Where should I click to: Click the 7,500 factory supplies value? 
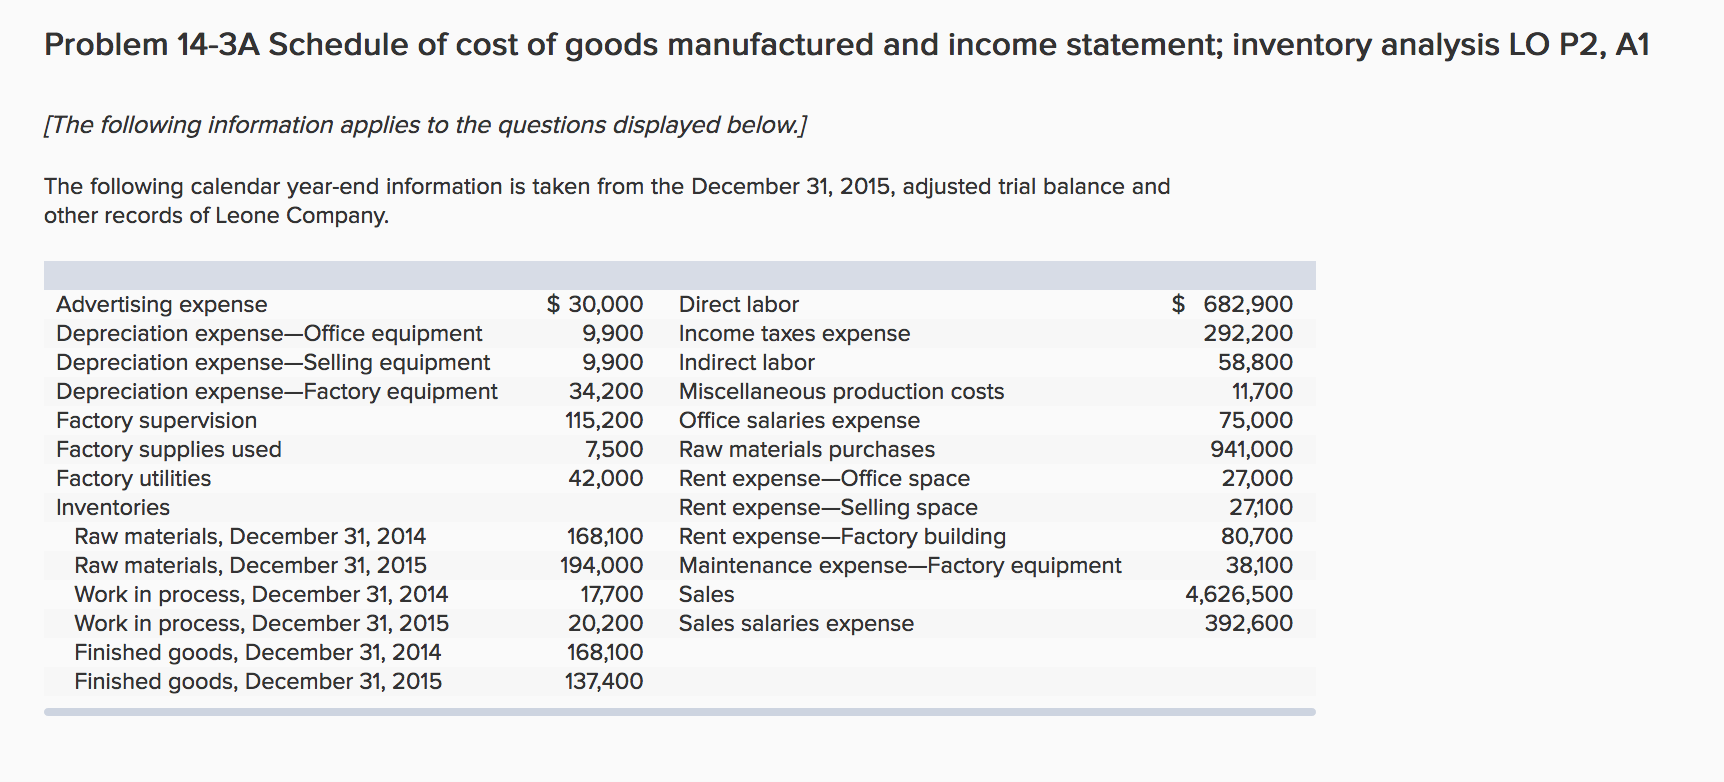614,449
